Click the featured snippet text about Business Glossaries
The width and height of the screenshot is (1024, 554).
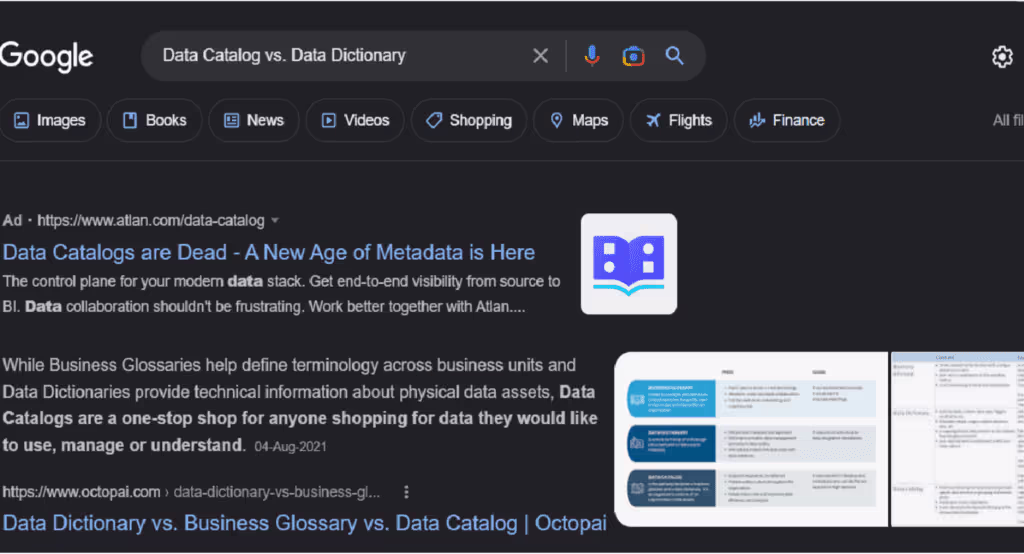[x=300, y=405]
